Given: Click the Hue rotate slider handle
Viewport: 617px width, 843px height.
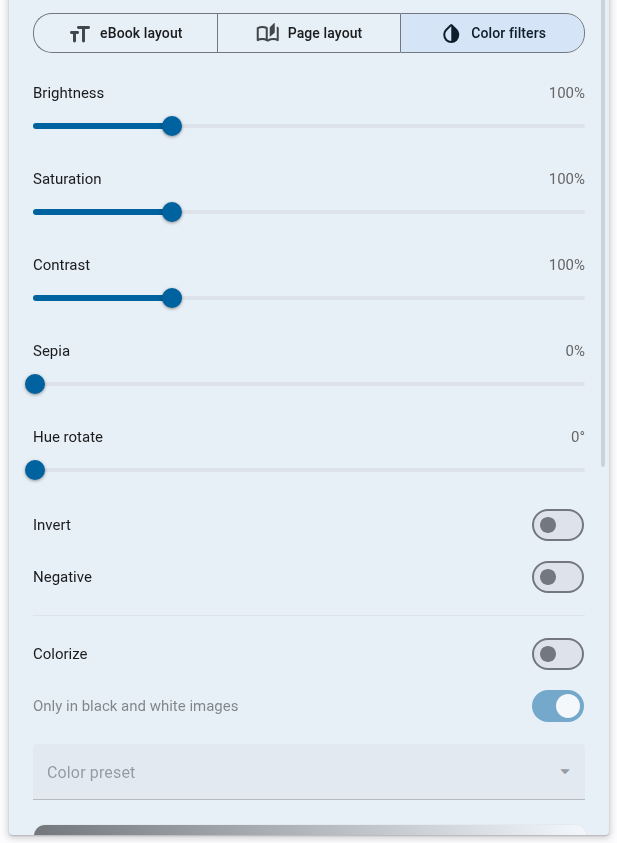Looking at the screenshot, I should click(x=35, y=470).
